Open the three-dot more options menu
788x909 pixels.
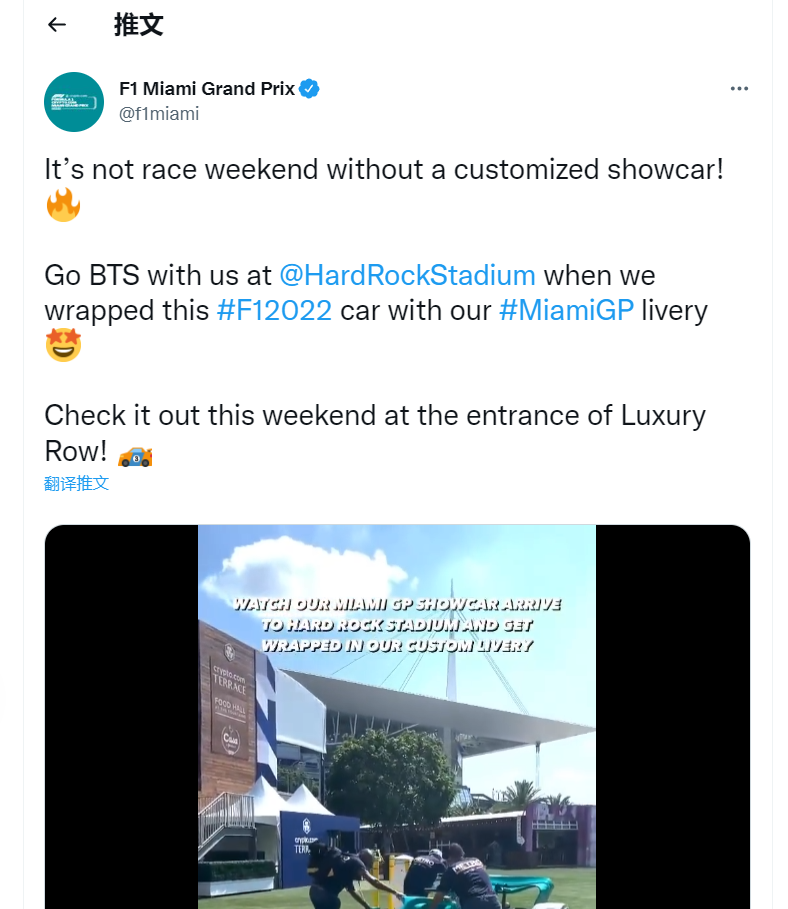coord(739,89)
